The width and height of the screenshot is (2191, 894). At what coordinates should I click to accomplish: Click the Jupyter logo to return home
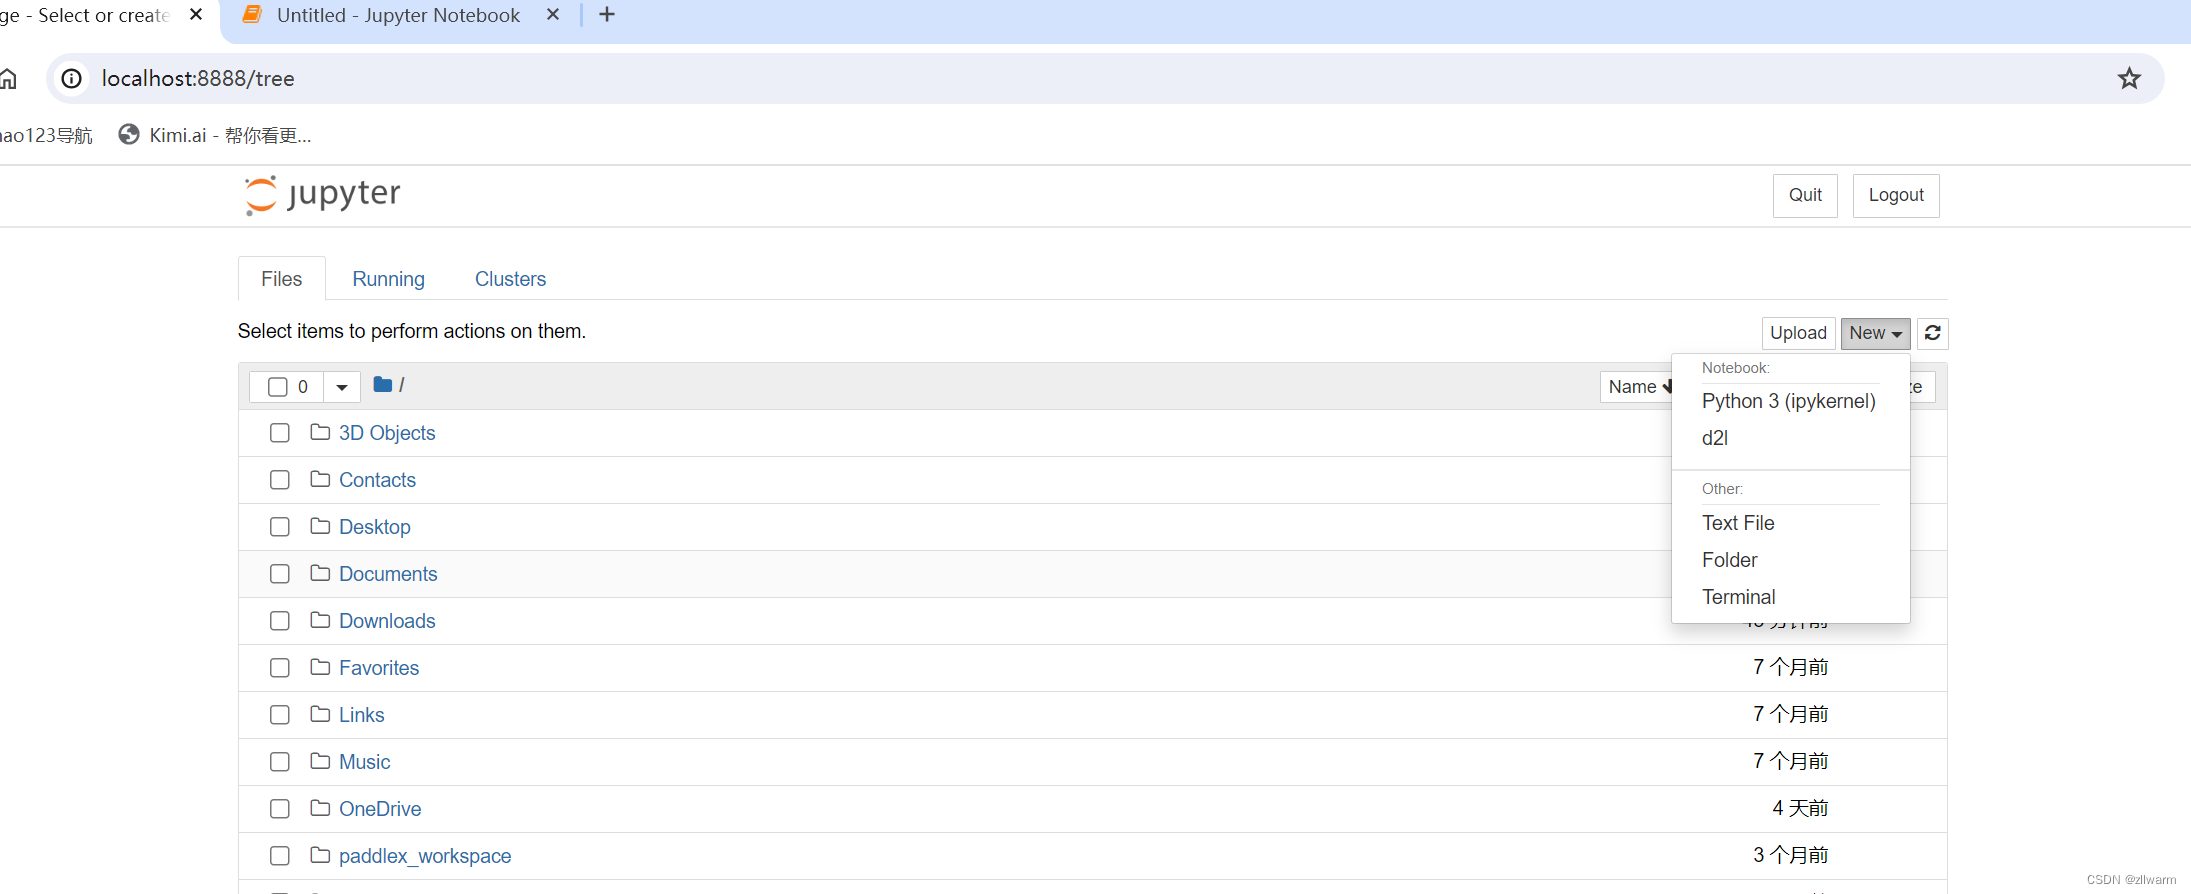tap(320, 195)
